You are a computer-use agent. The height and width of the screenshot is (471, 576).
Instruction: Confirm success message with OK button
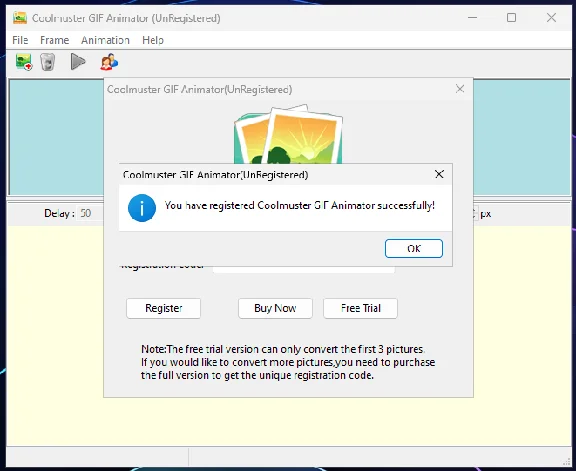(x=414, y=249)
